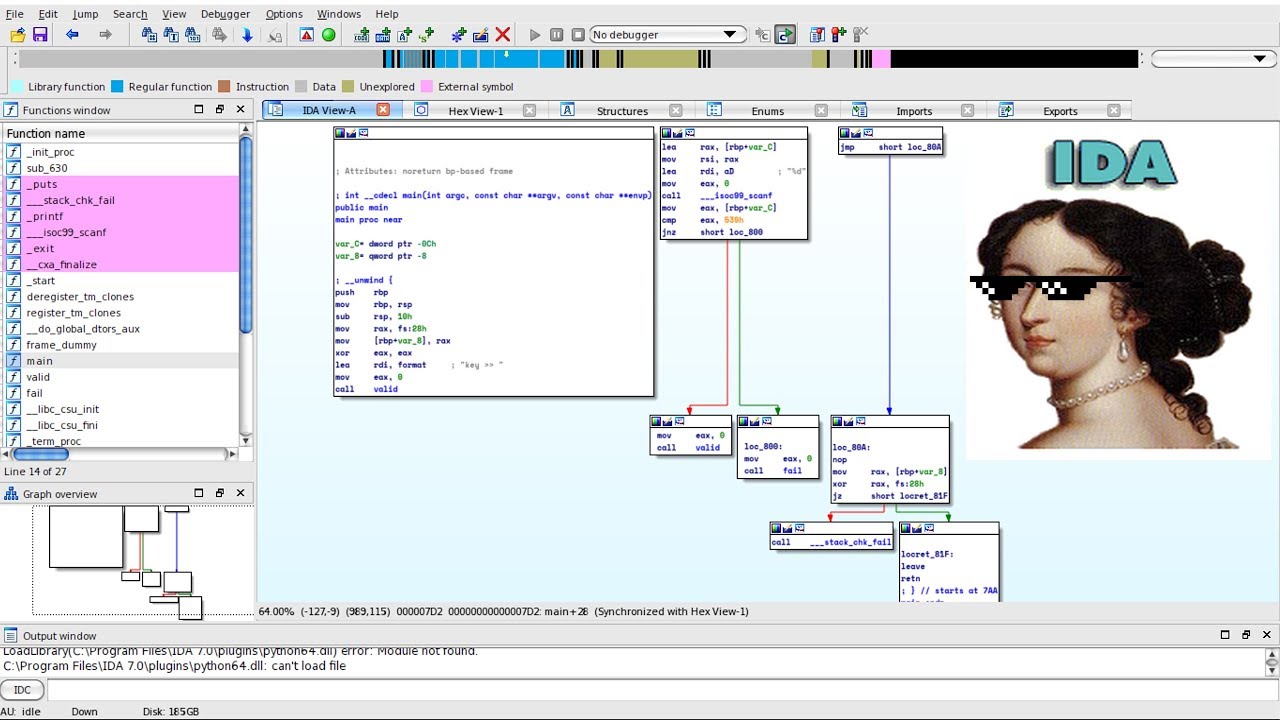Start the process with play button
The height and width of the screenshot is (720, 1280).
[535, 35]
